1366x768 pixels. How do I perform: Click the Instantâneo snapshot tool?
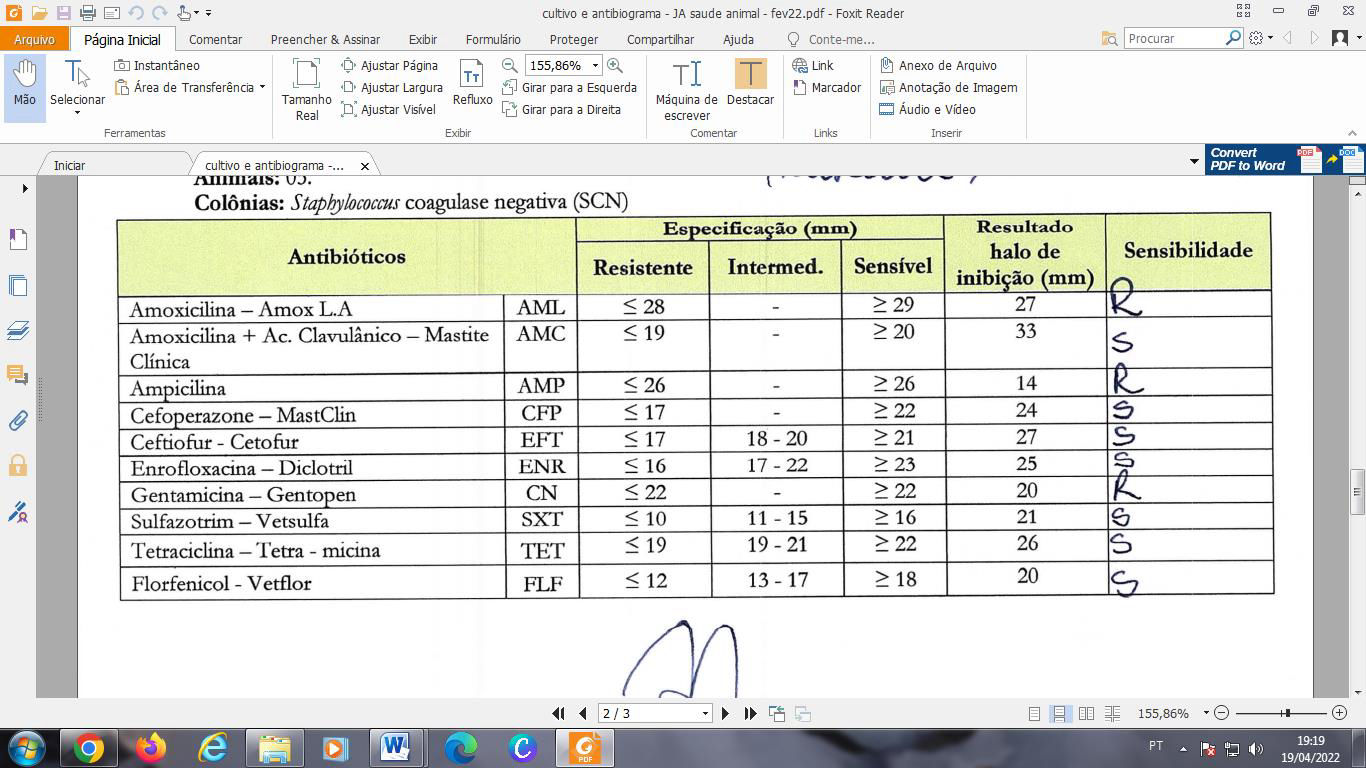[157, 65]
